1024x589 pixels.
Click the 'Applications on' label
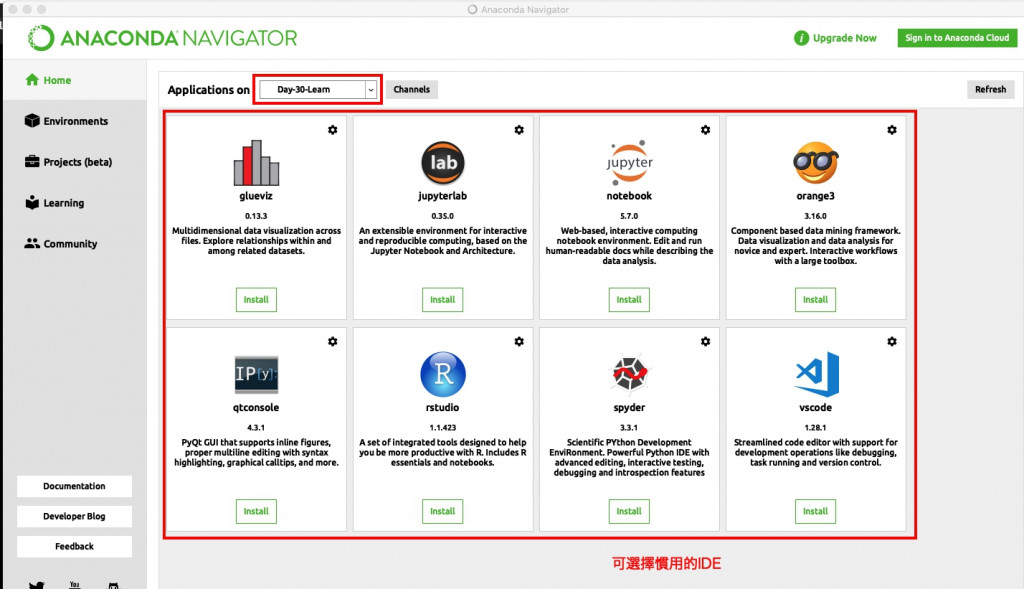(x=208, y=89)
